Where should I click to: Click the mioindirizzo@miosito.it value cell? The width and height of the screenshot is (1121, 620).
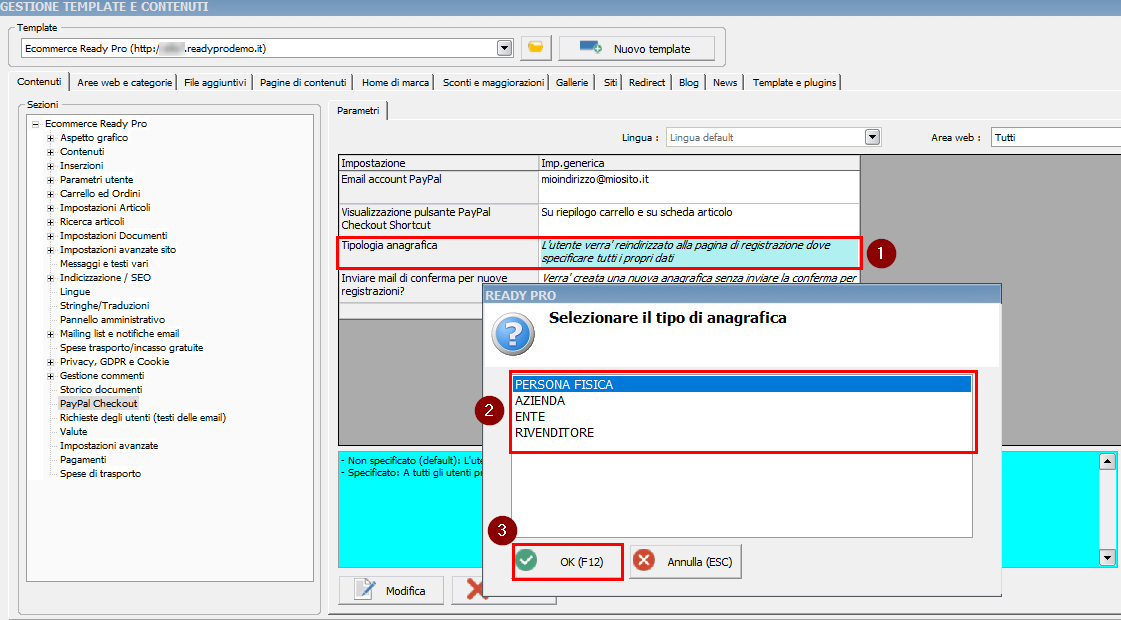(698, 187)
